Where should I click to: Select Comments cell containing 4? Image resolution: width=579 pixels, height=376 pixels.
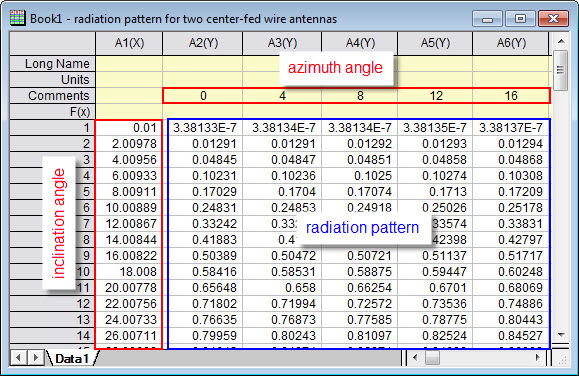pyautogui.click(x=282, y=96)
